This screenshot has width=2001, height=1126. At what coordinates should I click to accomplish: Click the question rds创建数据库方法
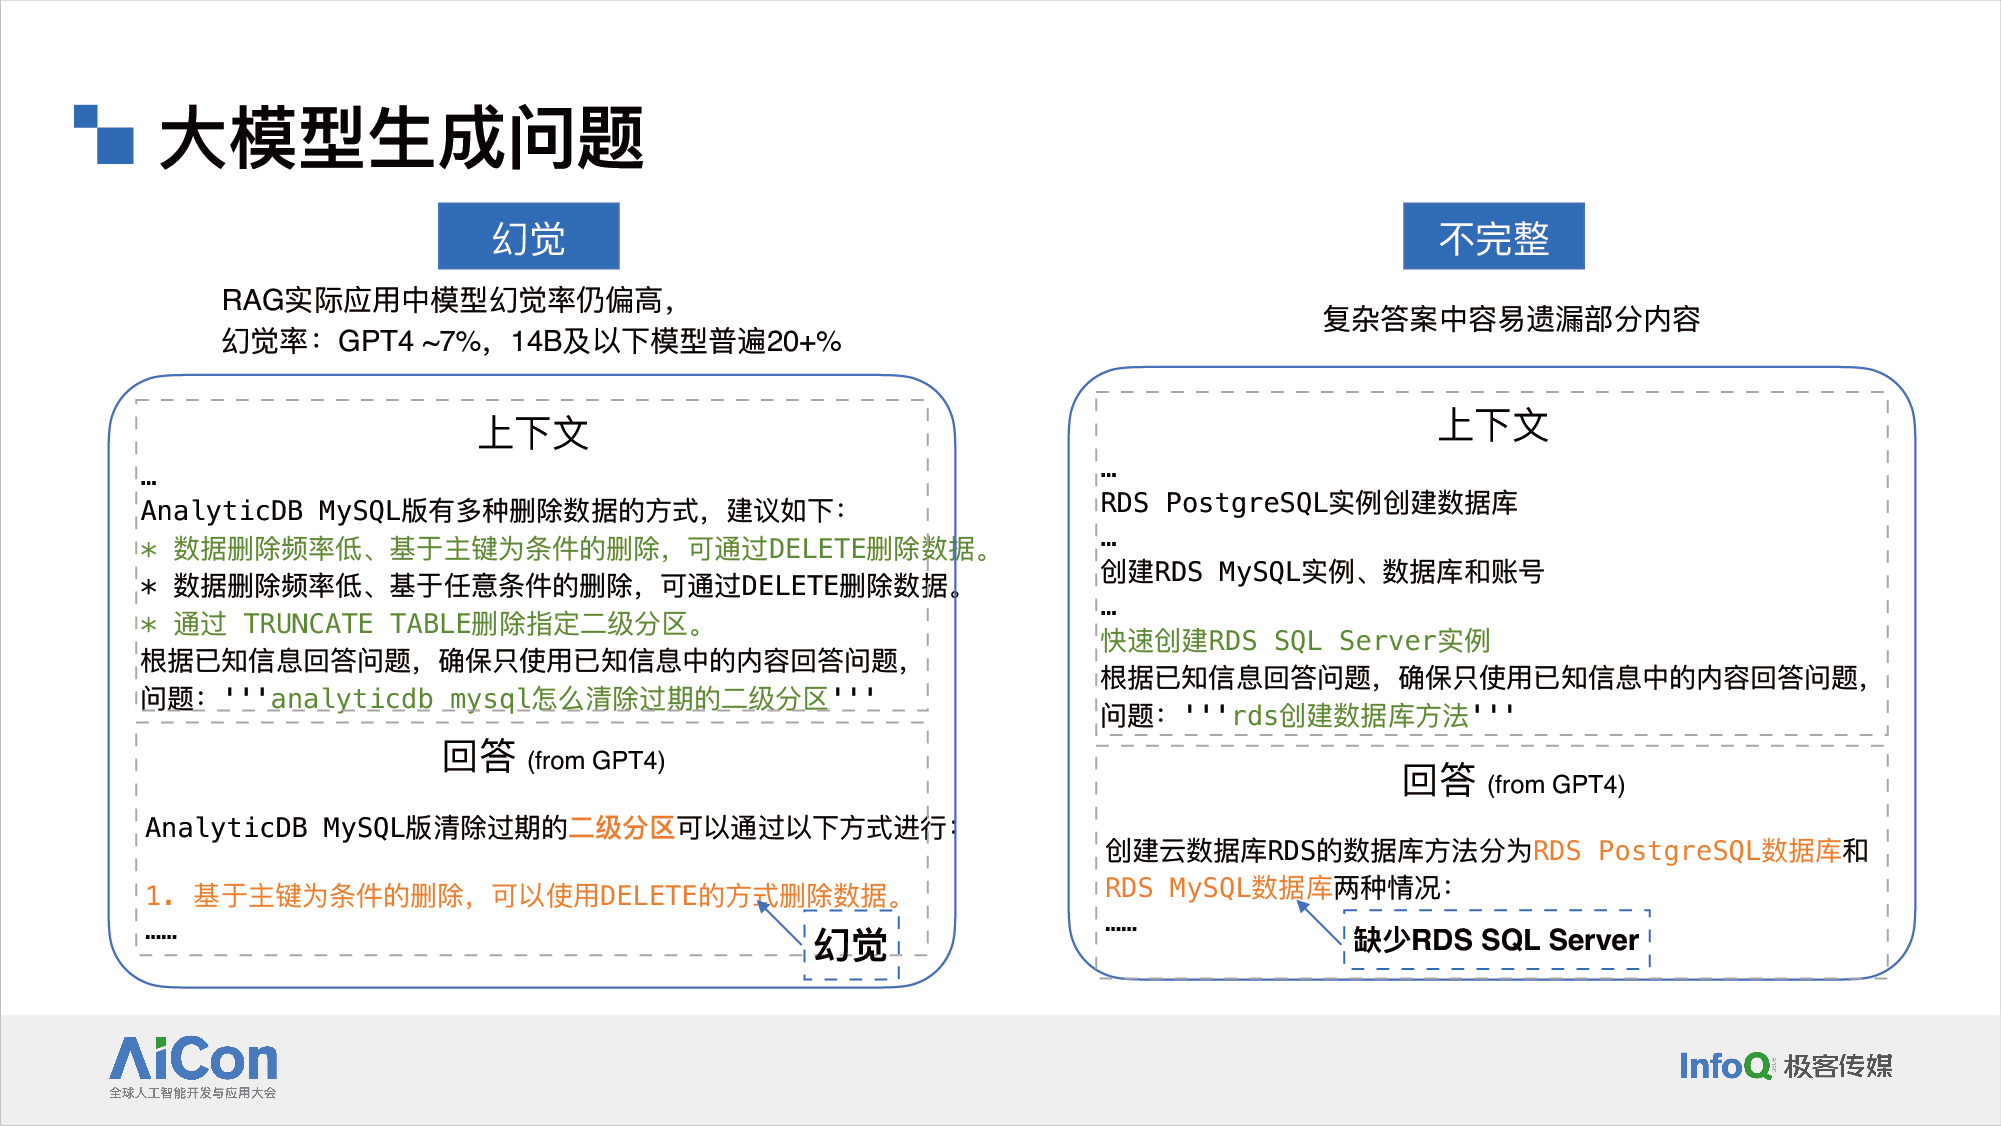point(1350,716)
